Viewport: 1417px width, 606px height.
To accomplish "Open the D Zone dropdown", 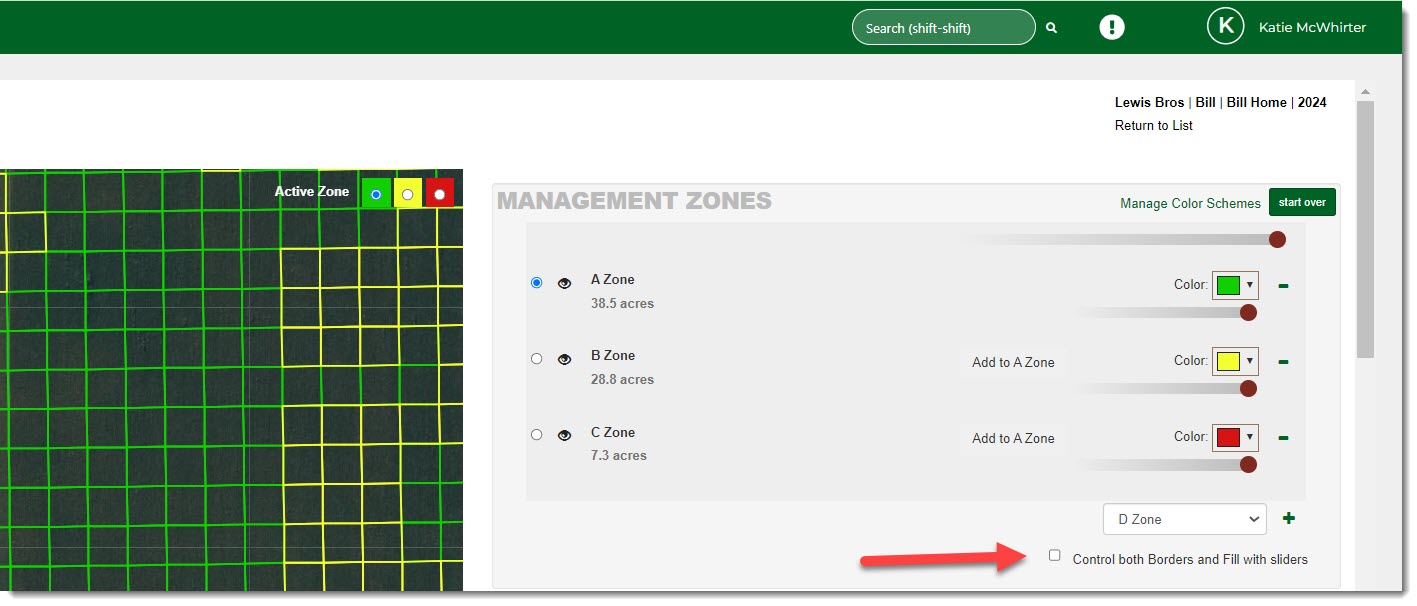I will click(x=1184, y=519).
